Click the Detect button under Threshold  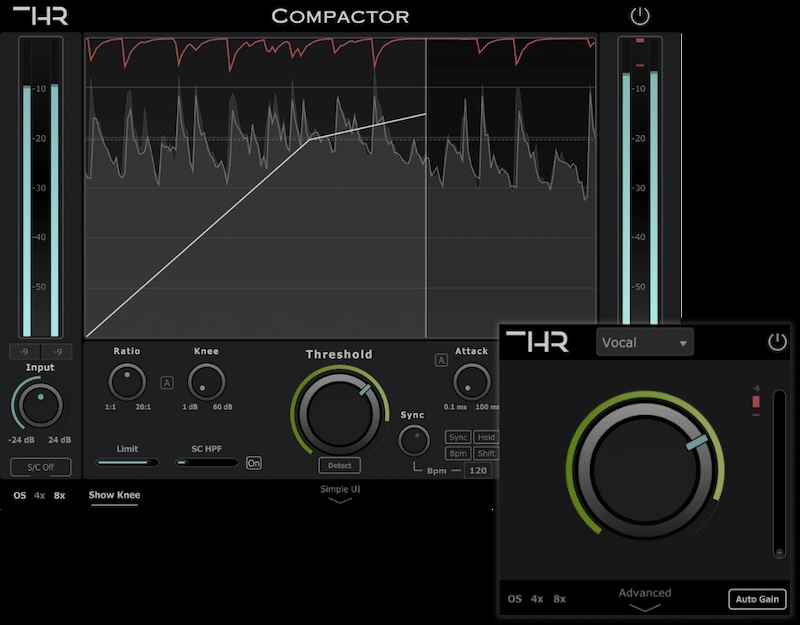tap(340, 465)
